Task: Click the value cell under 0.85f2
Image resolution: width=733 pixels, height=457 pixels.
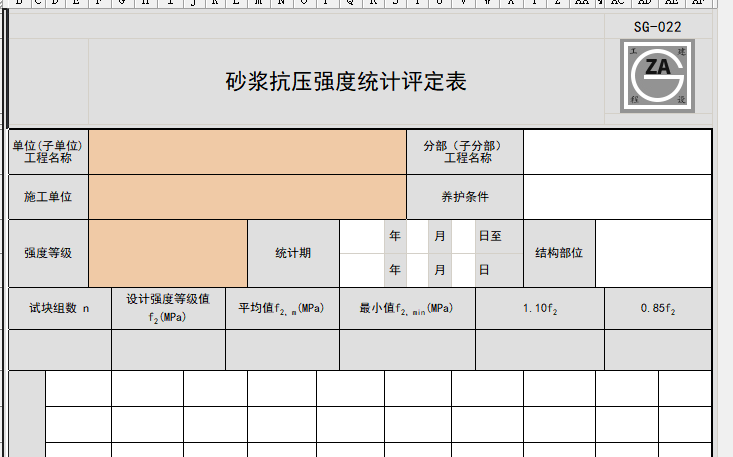Action: pyautogui.click(x=658, y=350)
